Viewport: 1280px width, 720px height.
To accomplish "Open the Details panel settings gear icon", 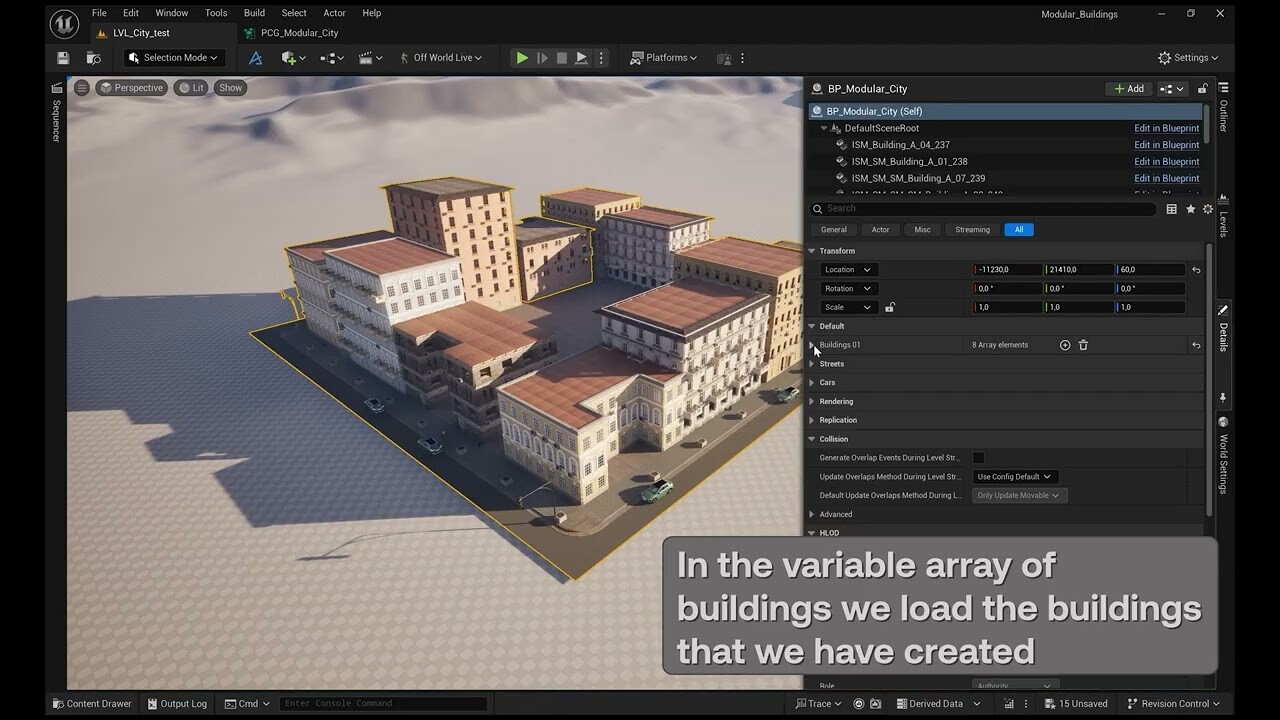I will click(x=1207, y=209).
